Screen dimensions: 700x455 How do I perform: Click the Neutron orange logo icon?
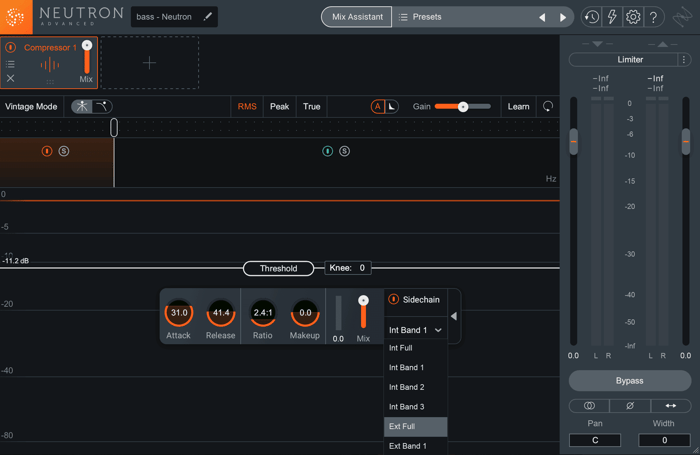pos(16,17)
